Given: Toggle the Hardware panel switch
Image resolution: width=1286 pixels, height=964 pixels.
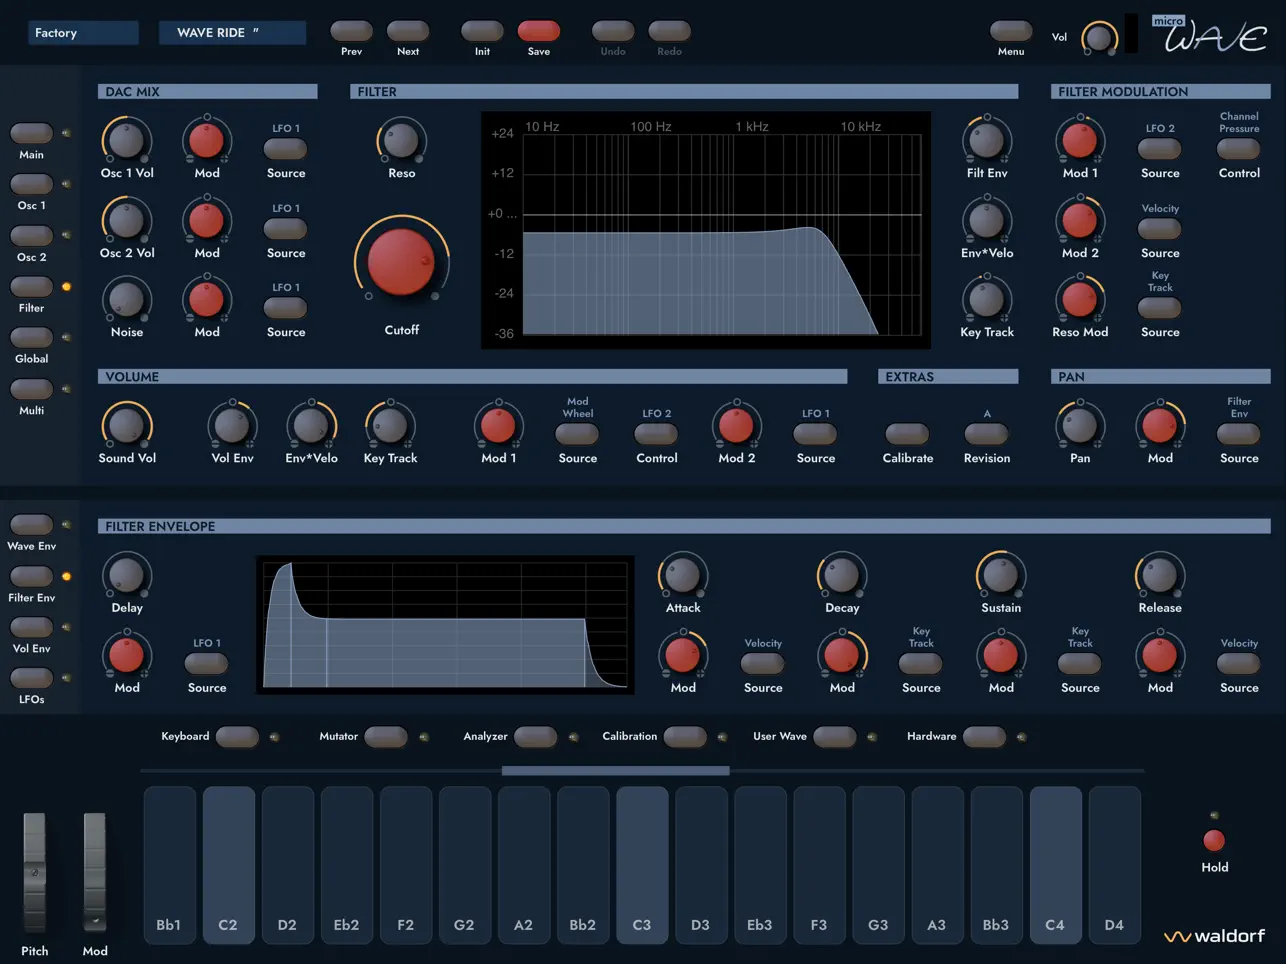Looking at the screenshot, I should point(984,737).
